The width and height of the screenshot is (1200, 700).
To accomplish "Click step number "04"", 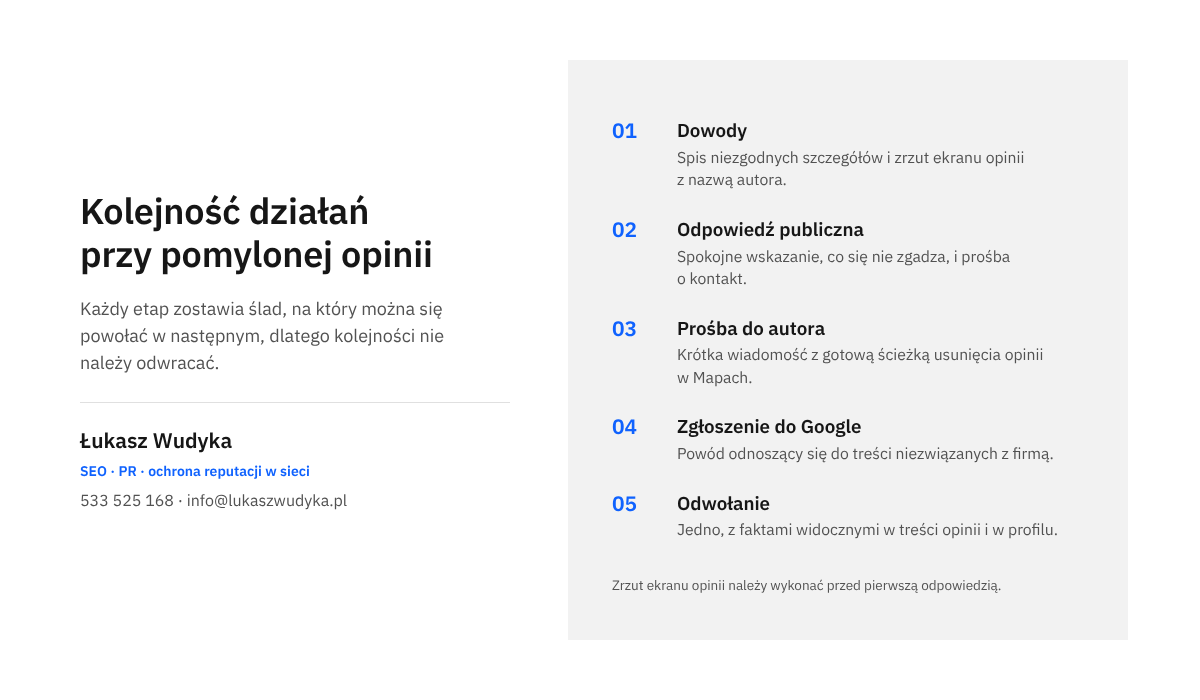I will click(x=624, y=427).
